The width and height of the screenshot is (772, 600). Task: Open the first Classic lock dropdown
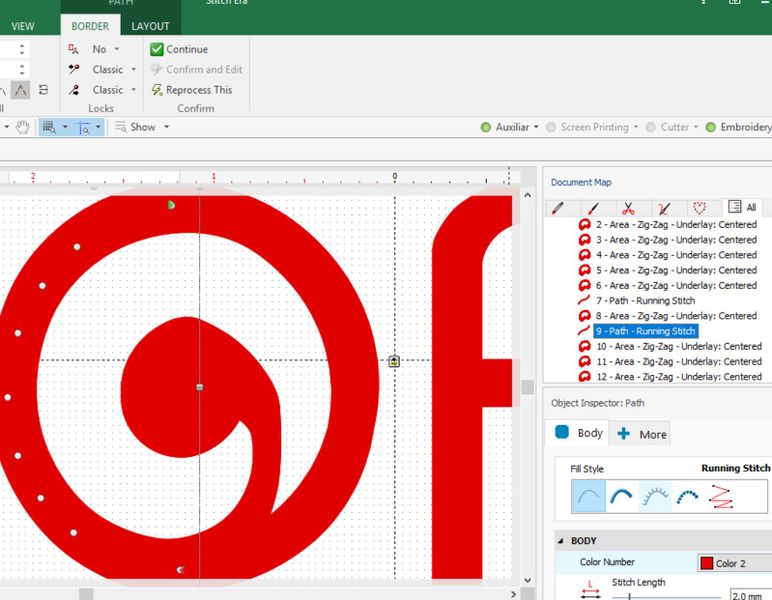pos(133,69)
